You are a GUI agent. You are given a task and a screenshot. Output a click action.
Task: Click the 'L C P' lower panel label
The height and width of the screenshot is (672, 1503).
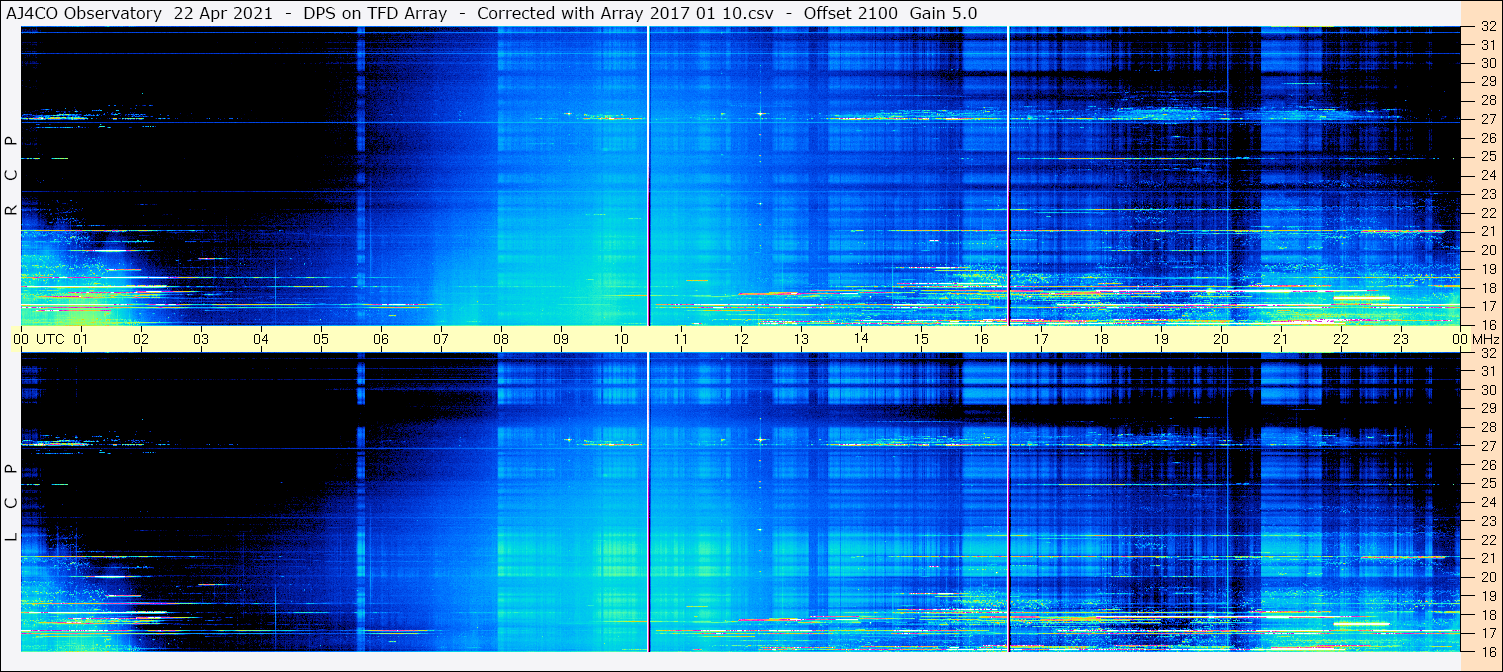coord(11,503)
